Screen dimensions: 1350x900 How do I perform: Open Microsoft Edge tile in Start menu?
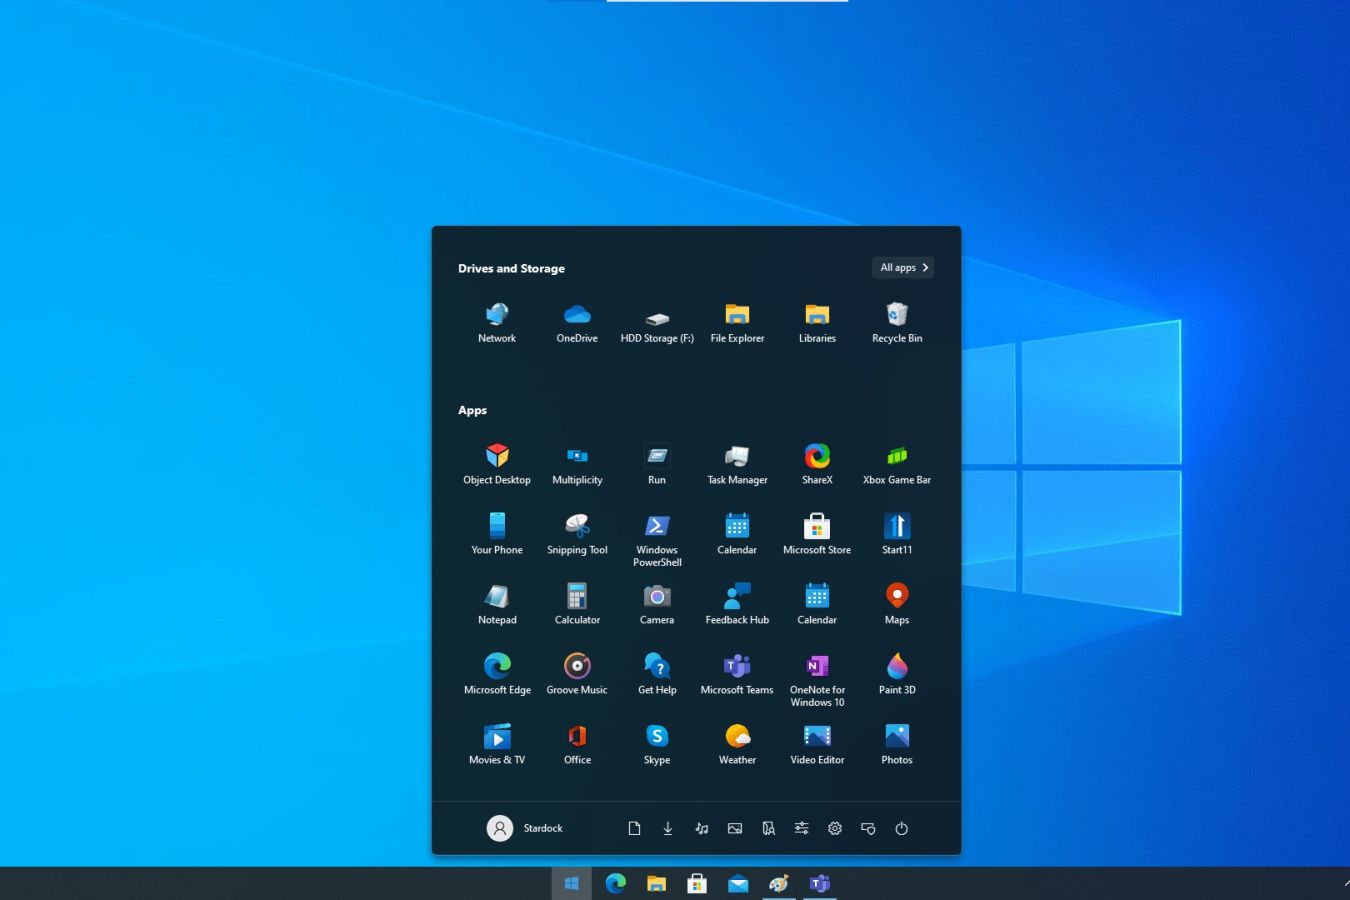click(x=497, y=675)
